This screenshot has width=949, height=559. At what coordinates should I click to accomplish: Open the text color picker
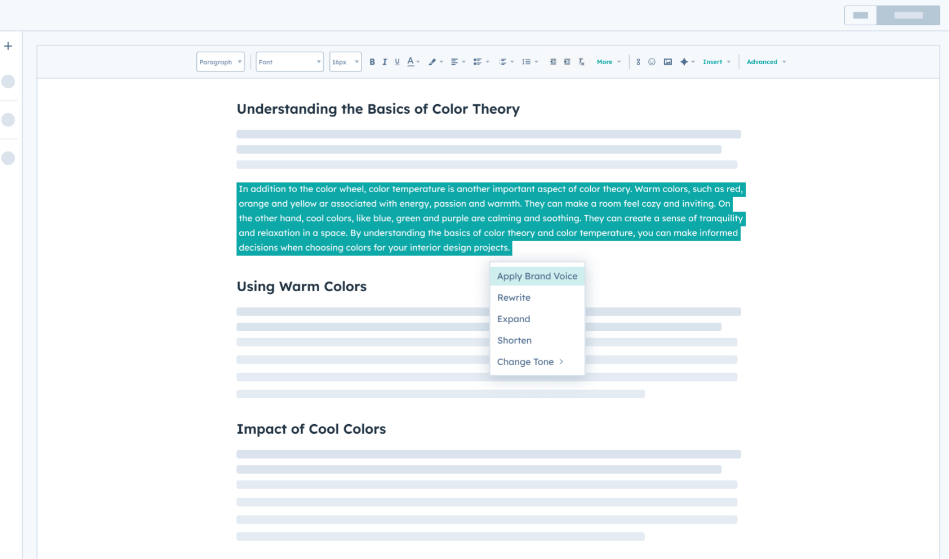click(x=413, y=62)
